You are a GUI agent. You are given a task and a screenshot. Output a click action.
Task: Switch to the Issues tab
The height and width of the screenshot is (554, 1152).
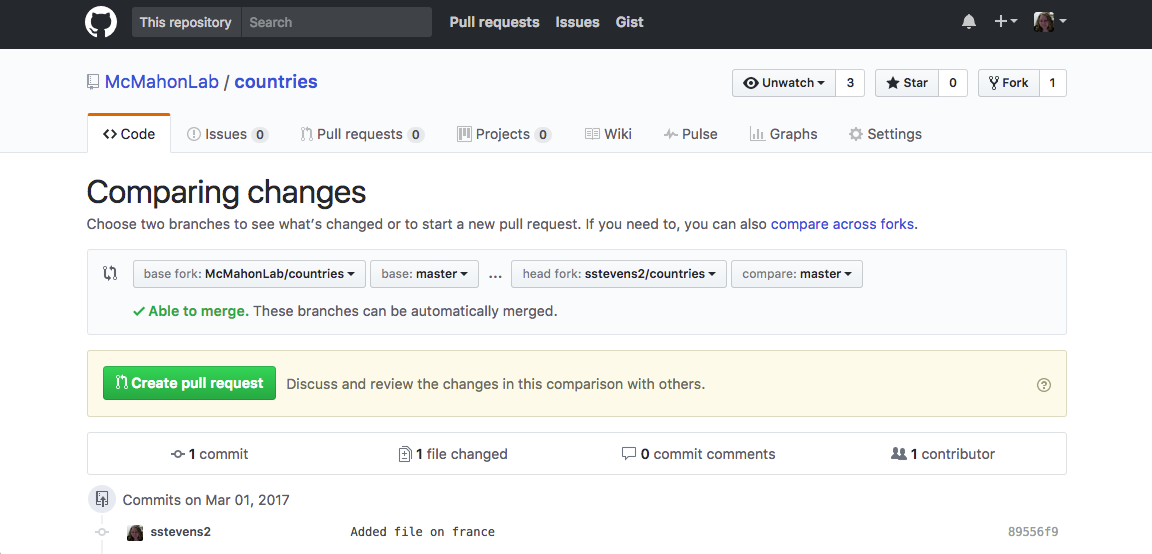pyautogui.click(x=226, y=134)
